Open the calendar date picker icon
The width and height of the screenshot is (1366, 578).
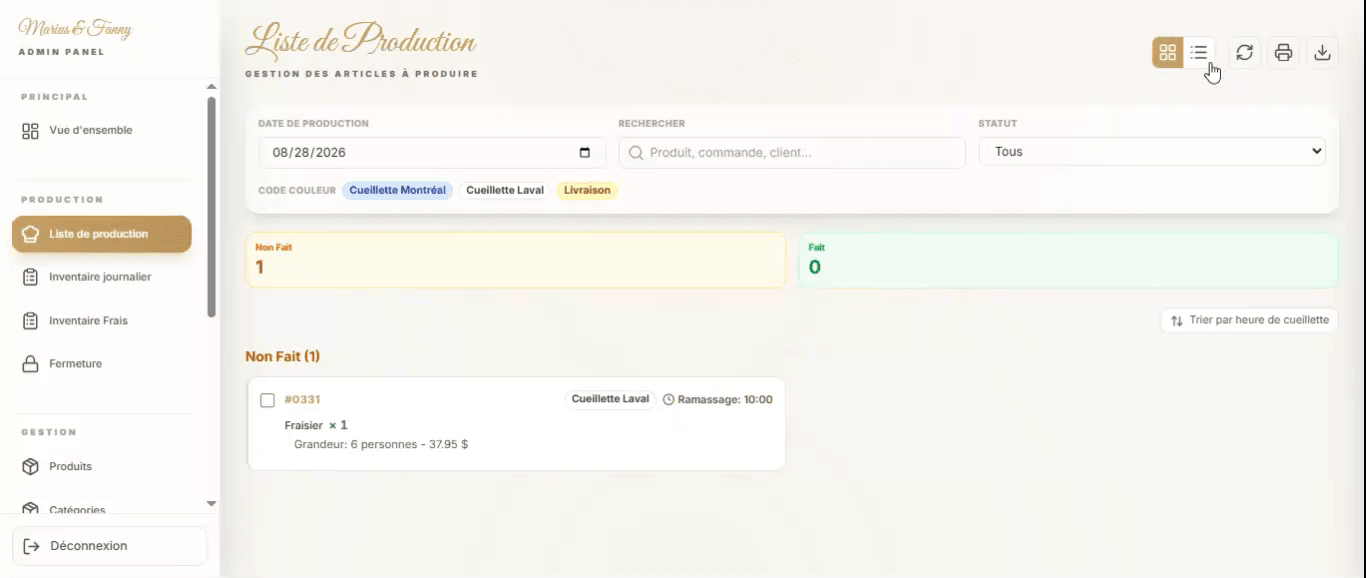tap(585, 153)
